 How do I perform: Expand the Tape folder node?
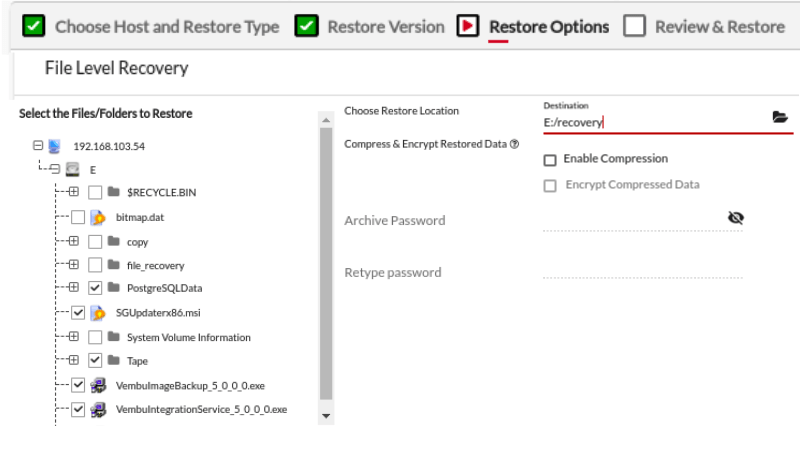[x=74, y=361]
